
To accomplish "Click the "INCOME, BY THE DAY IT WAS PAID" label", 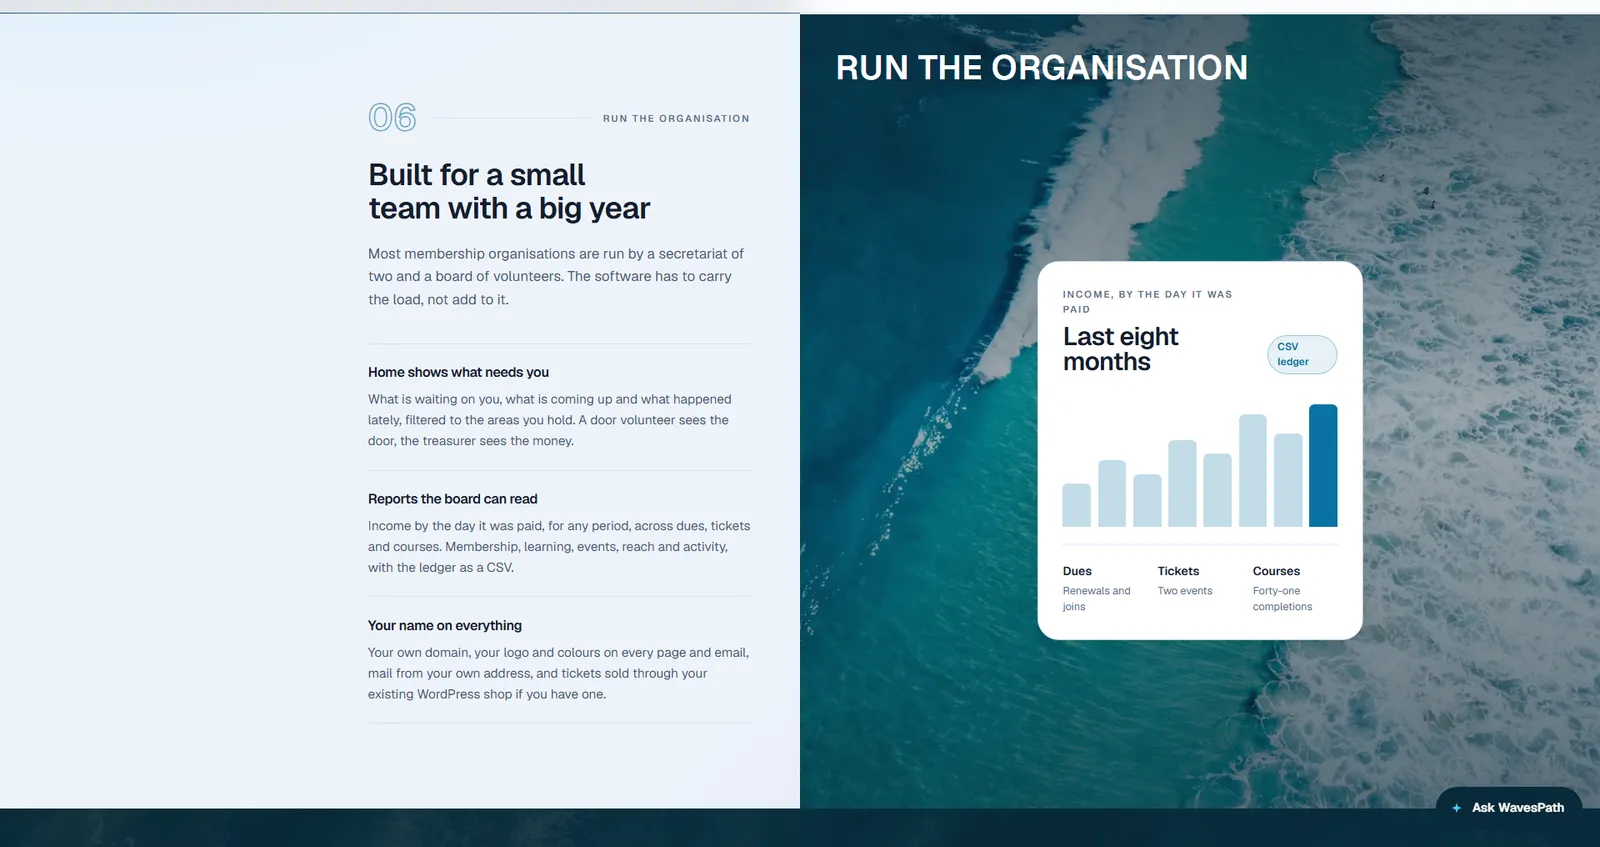I will pyautogui.click(x=1148, y=302).
